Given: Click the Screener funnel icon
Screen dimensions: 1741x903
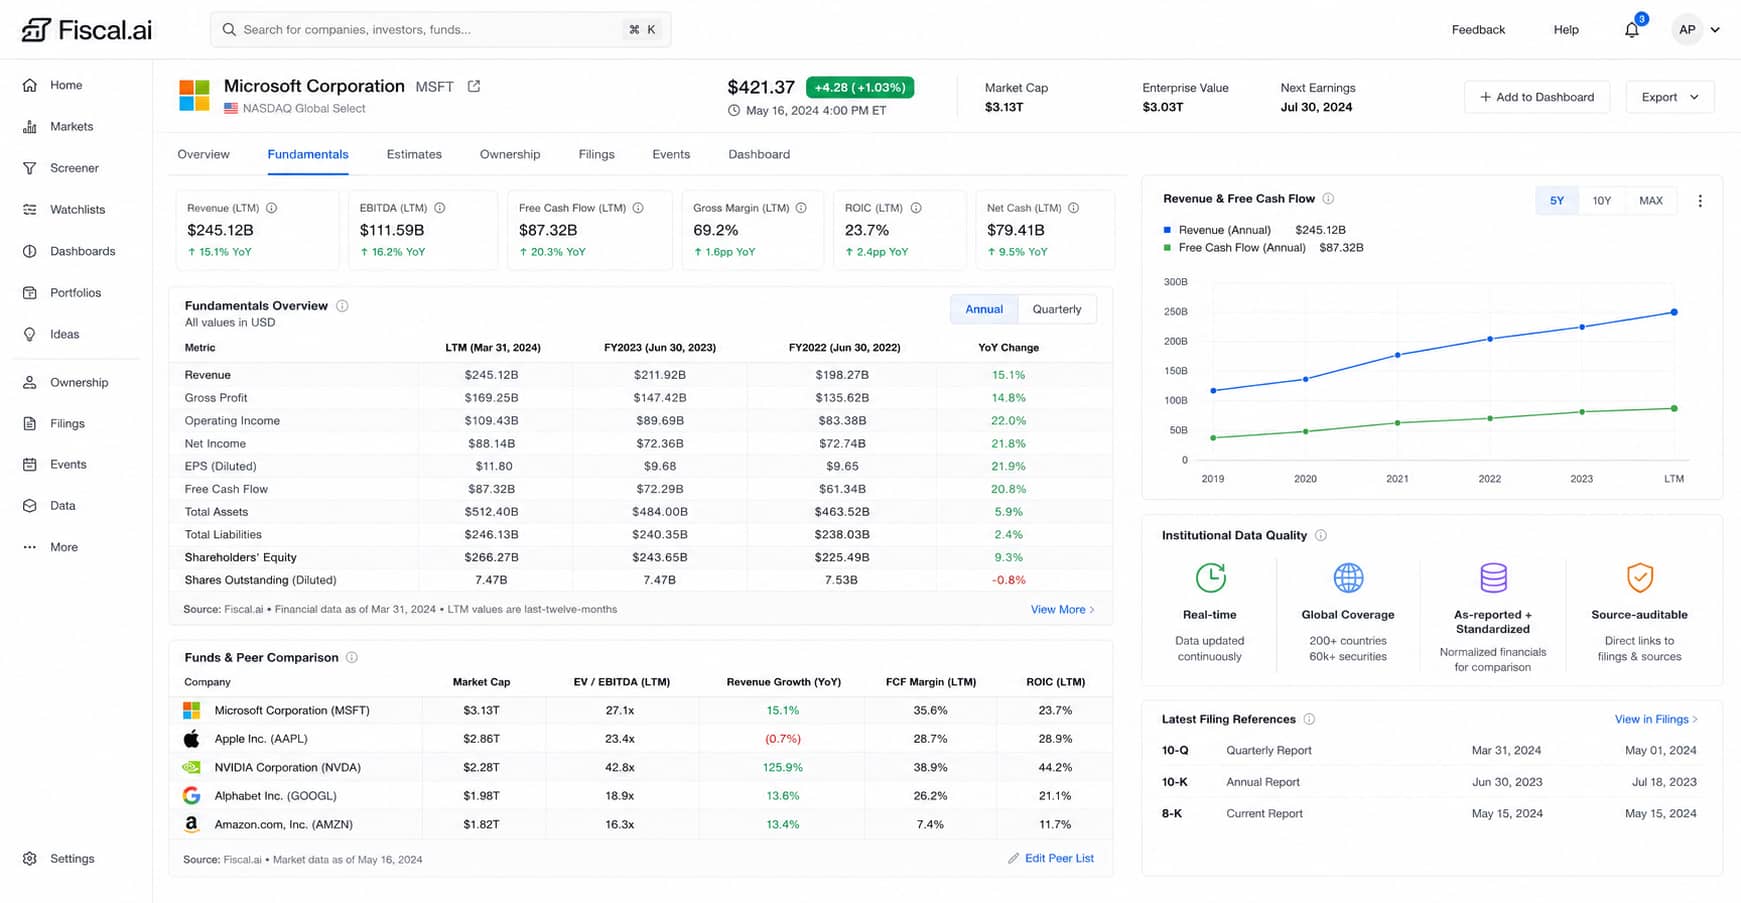Looking at the screenshot, I should tap(30, 168).
